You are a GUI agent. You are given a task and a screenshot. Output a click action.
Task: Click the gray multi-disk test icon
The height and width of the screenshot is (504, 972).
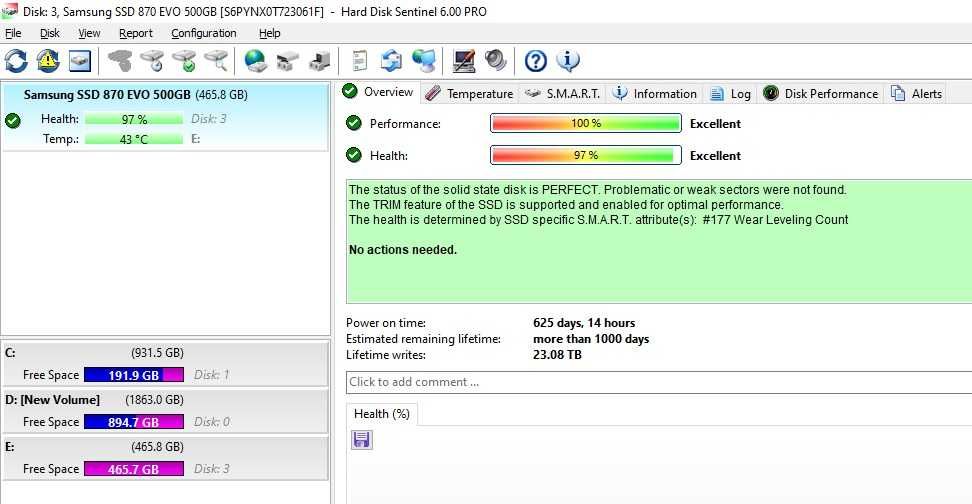coord(120,61)
